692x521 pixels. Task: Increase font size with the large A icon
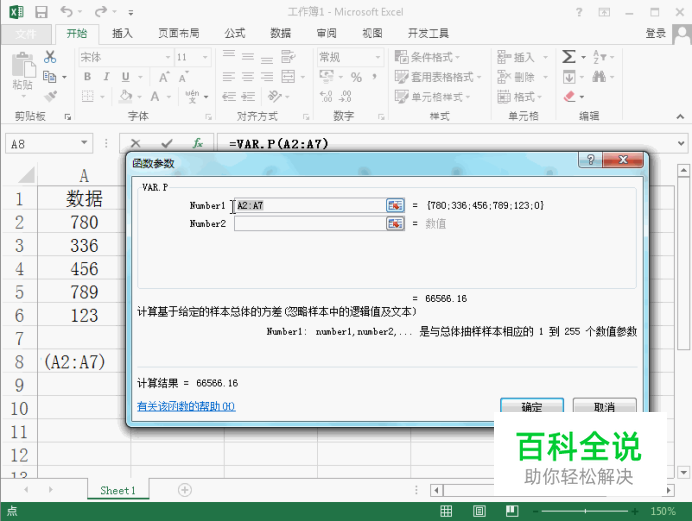(x=164, y=77)
